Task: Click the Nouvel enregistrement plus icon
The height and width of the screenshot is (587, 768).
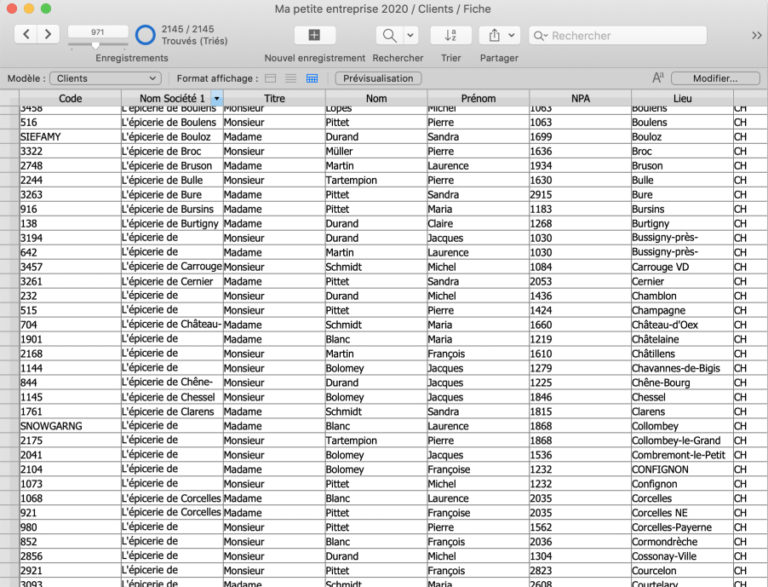Action: click(x=314, y=35)
